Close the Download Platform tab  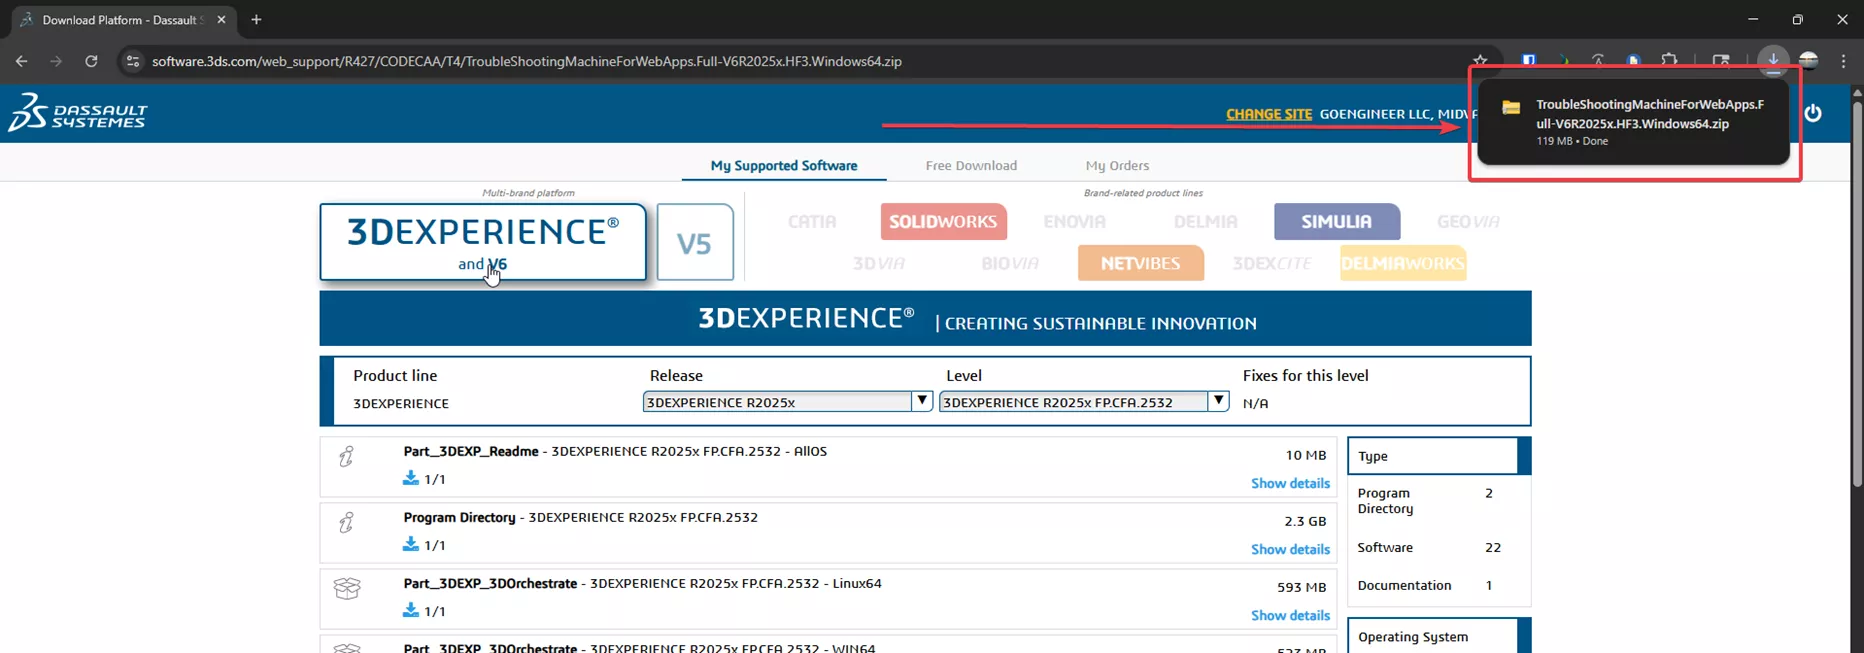(221, 20)
